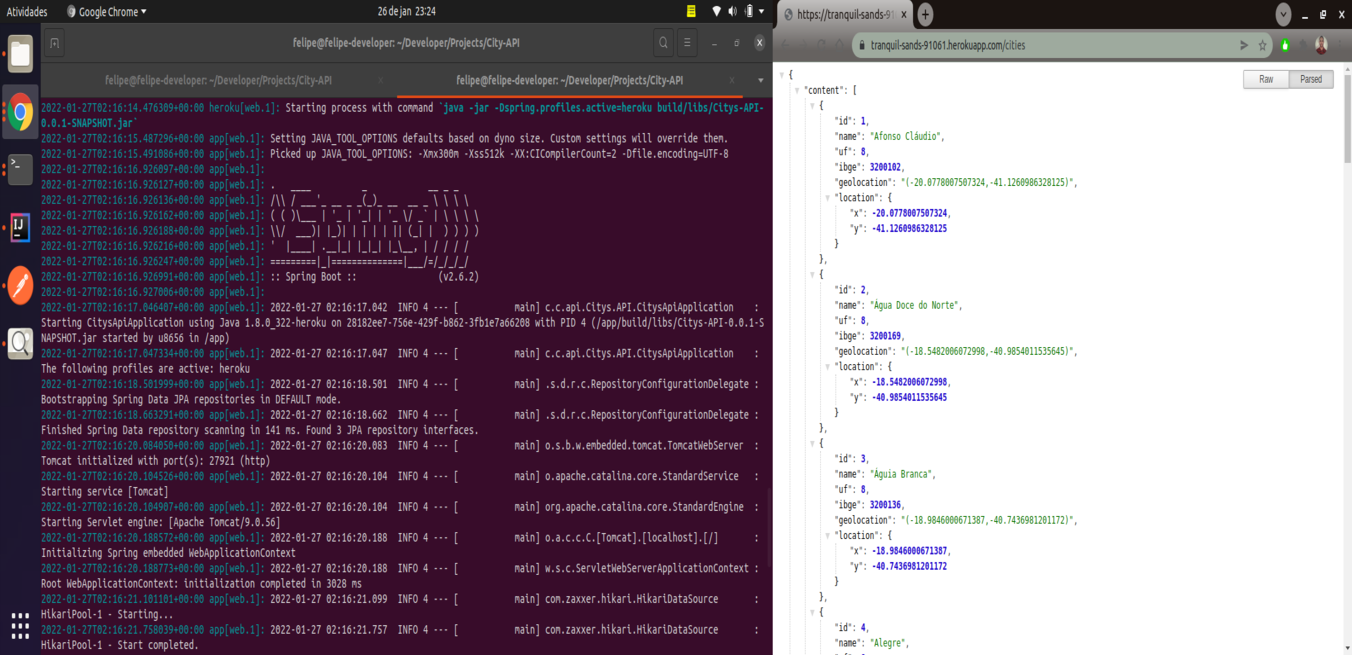Open the terminal search icon
The height and width of the screenshot is (655, 1352).
[663, 43]
